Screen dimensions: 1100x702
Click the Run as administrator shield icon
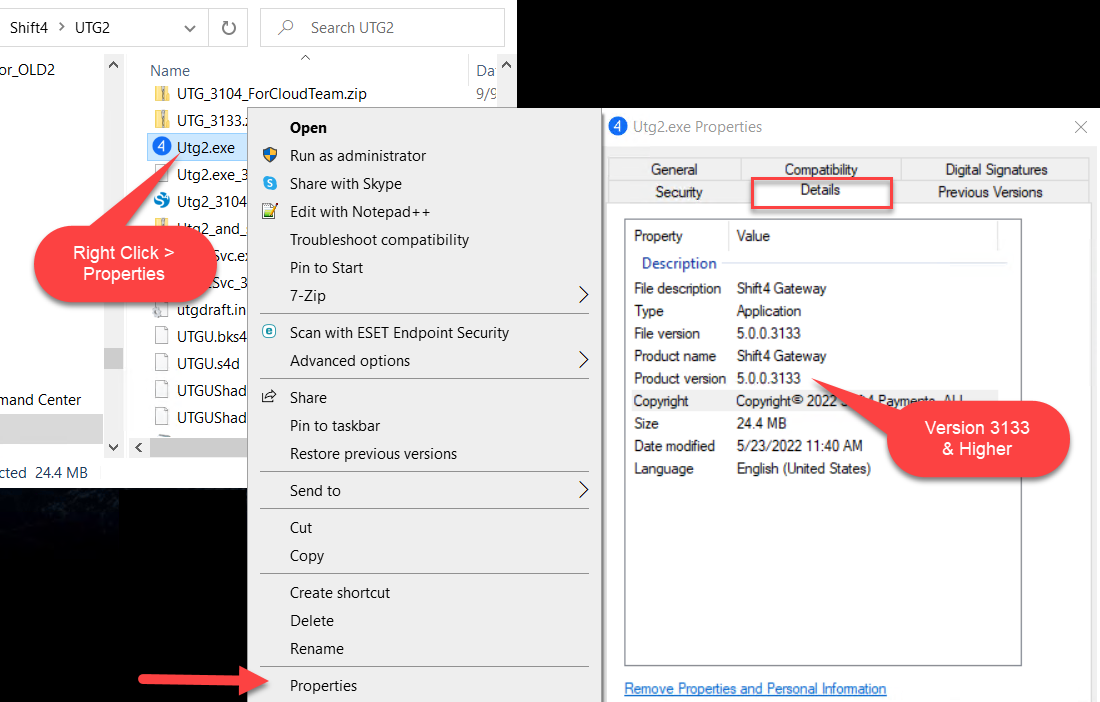pyautogui.click(x=269, y=155)
